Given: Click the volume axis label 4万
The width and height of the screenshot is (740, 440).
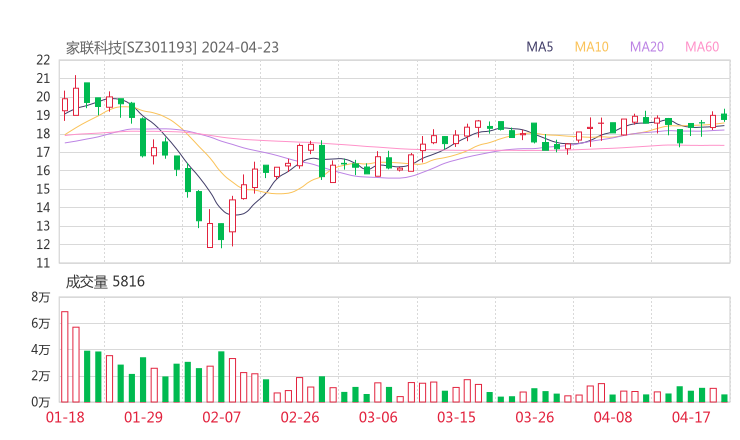Looking at the screenshot, I should coord(41,350).
